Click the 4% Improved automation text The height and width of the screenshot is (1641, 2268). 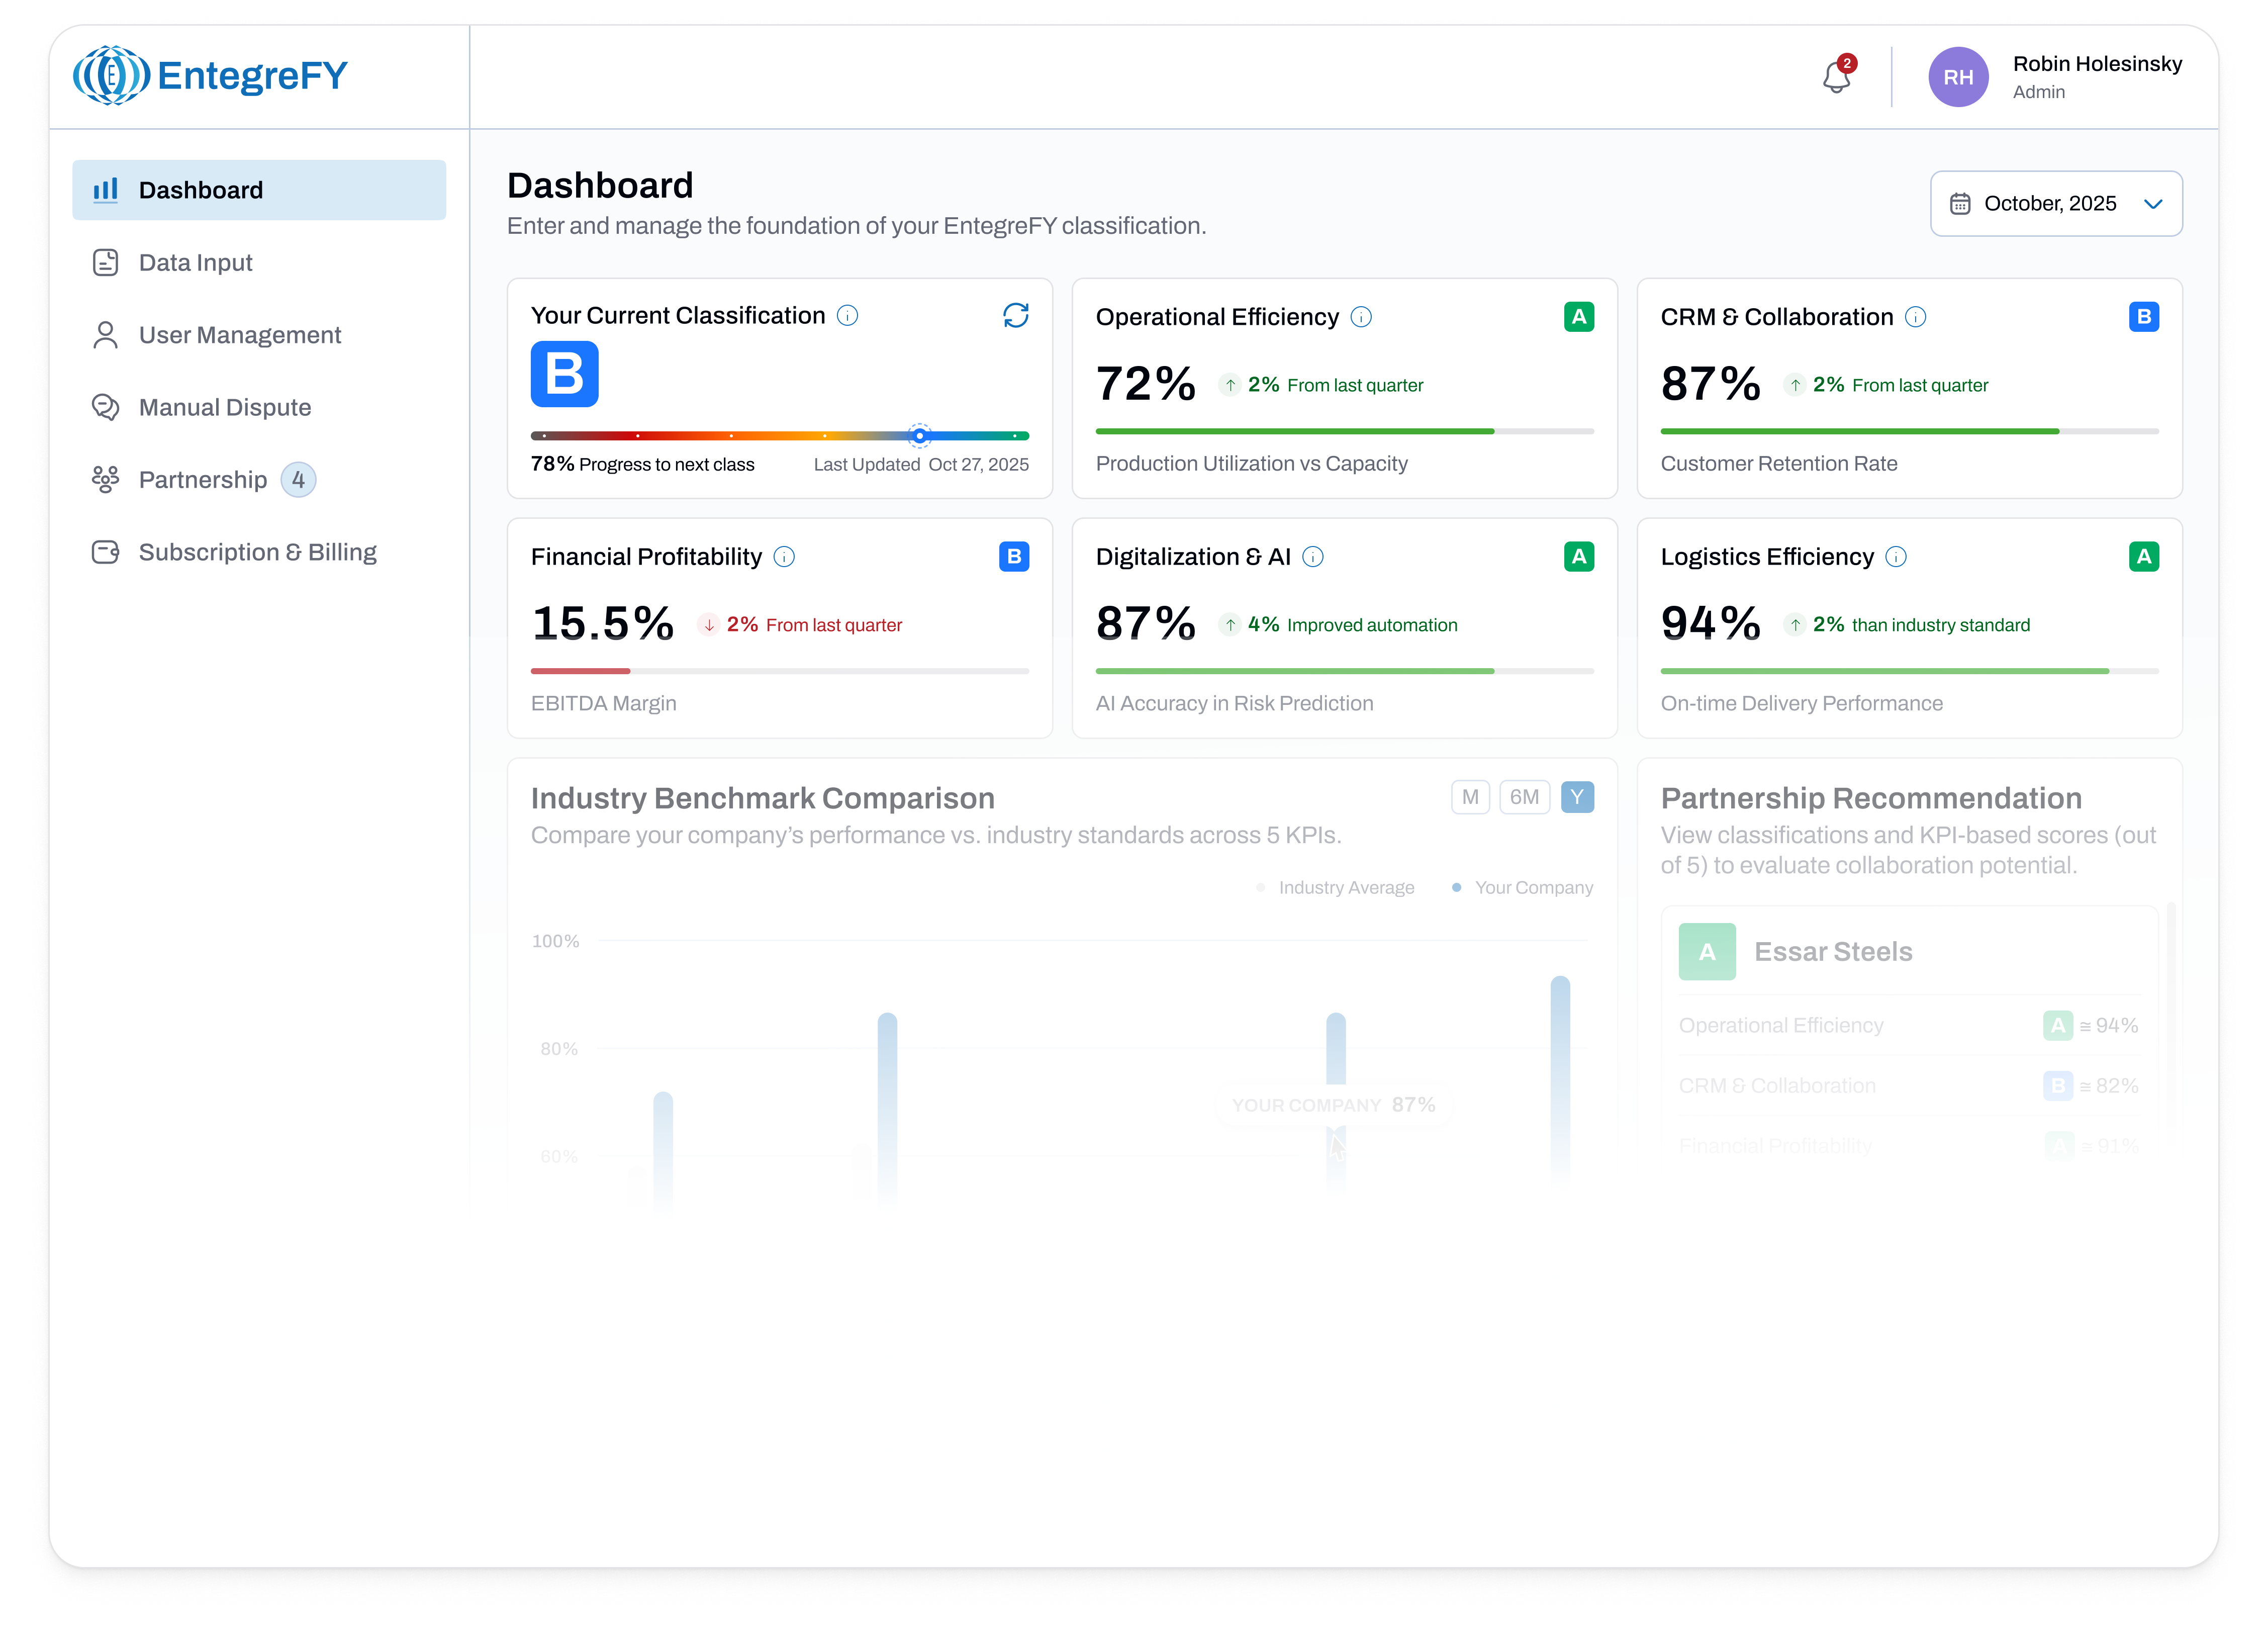1352,625
